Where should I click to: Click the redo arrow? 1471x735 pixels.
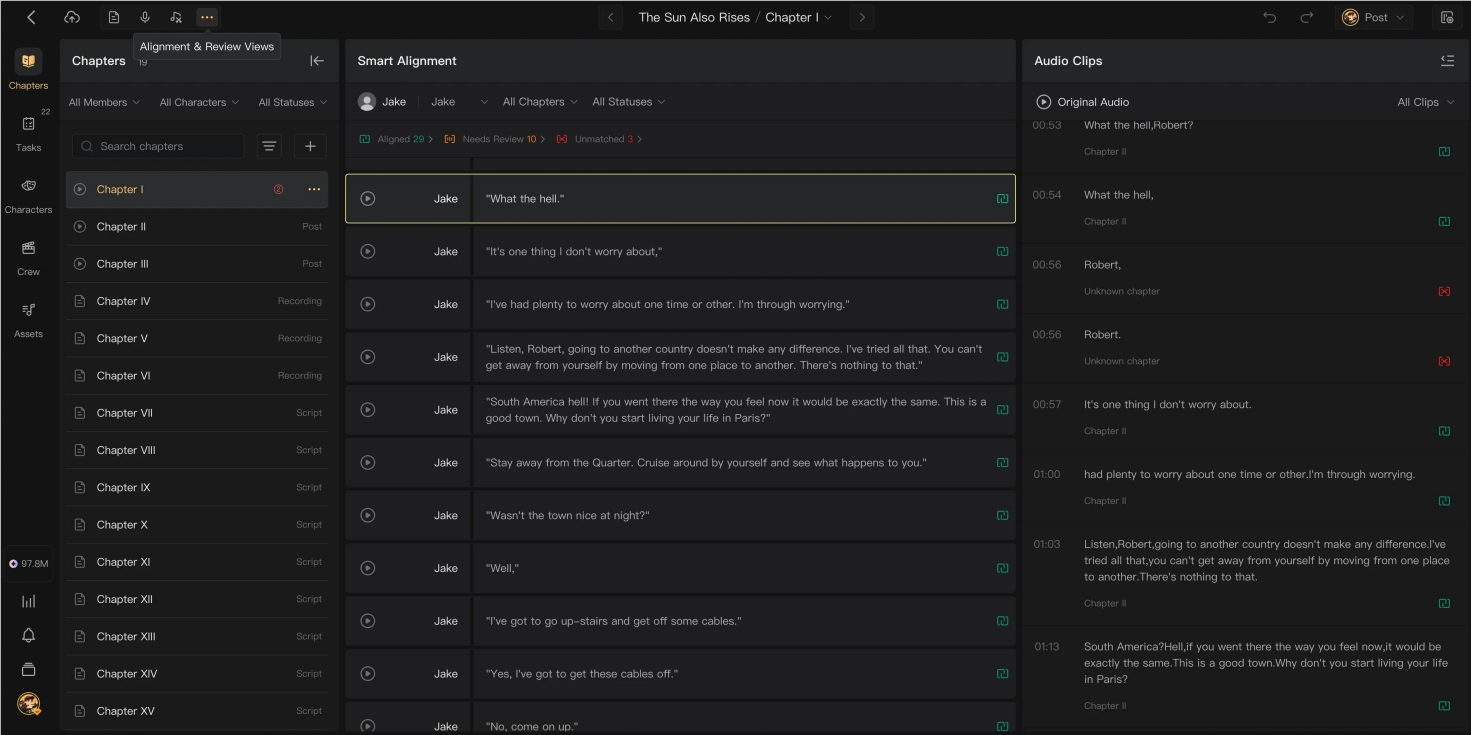tap(1306, 17)
